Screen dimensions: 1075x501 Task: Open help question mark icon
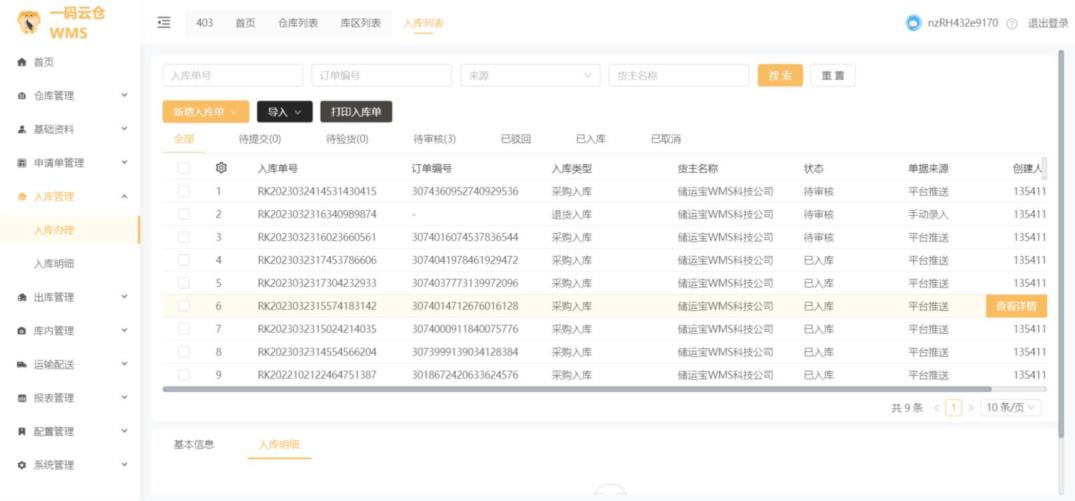click(x=1012, y=24)
